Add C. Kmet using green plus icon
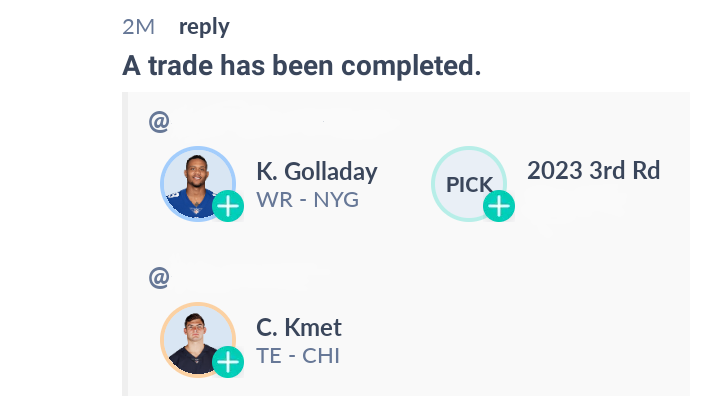 click(228, 362)
